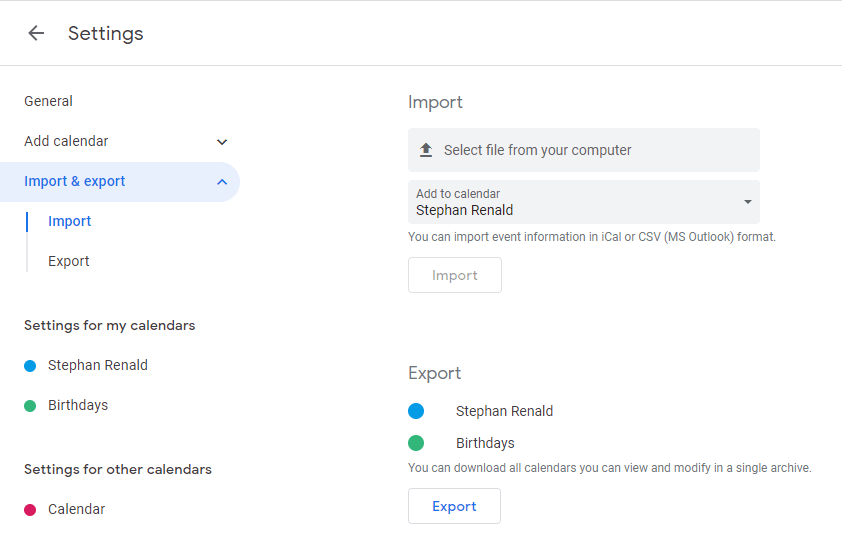Click the Import & export menu label
842x537 pixels.
coord(75,181)
